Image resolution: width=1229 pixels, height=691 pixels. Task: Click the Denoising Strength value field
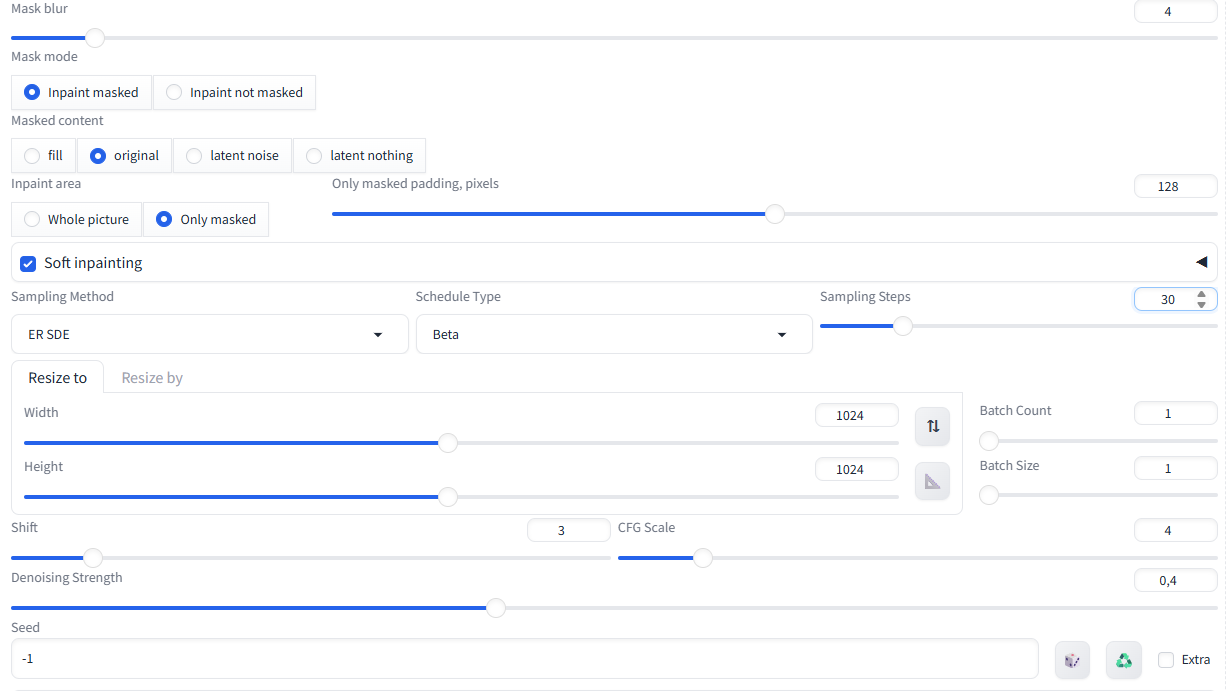(x=1175, y=580)
